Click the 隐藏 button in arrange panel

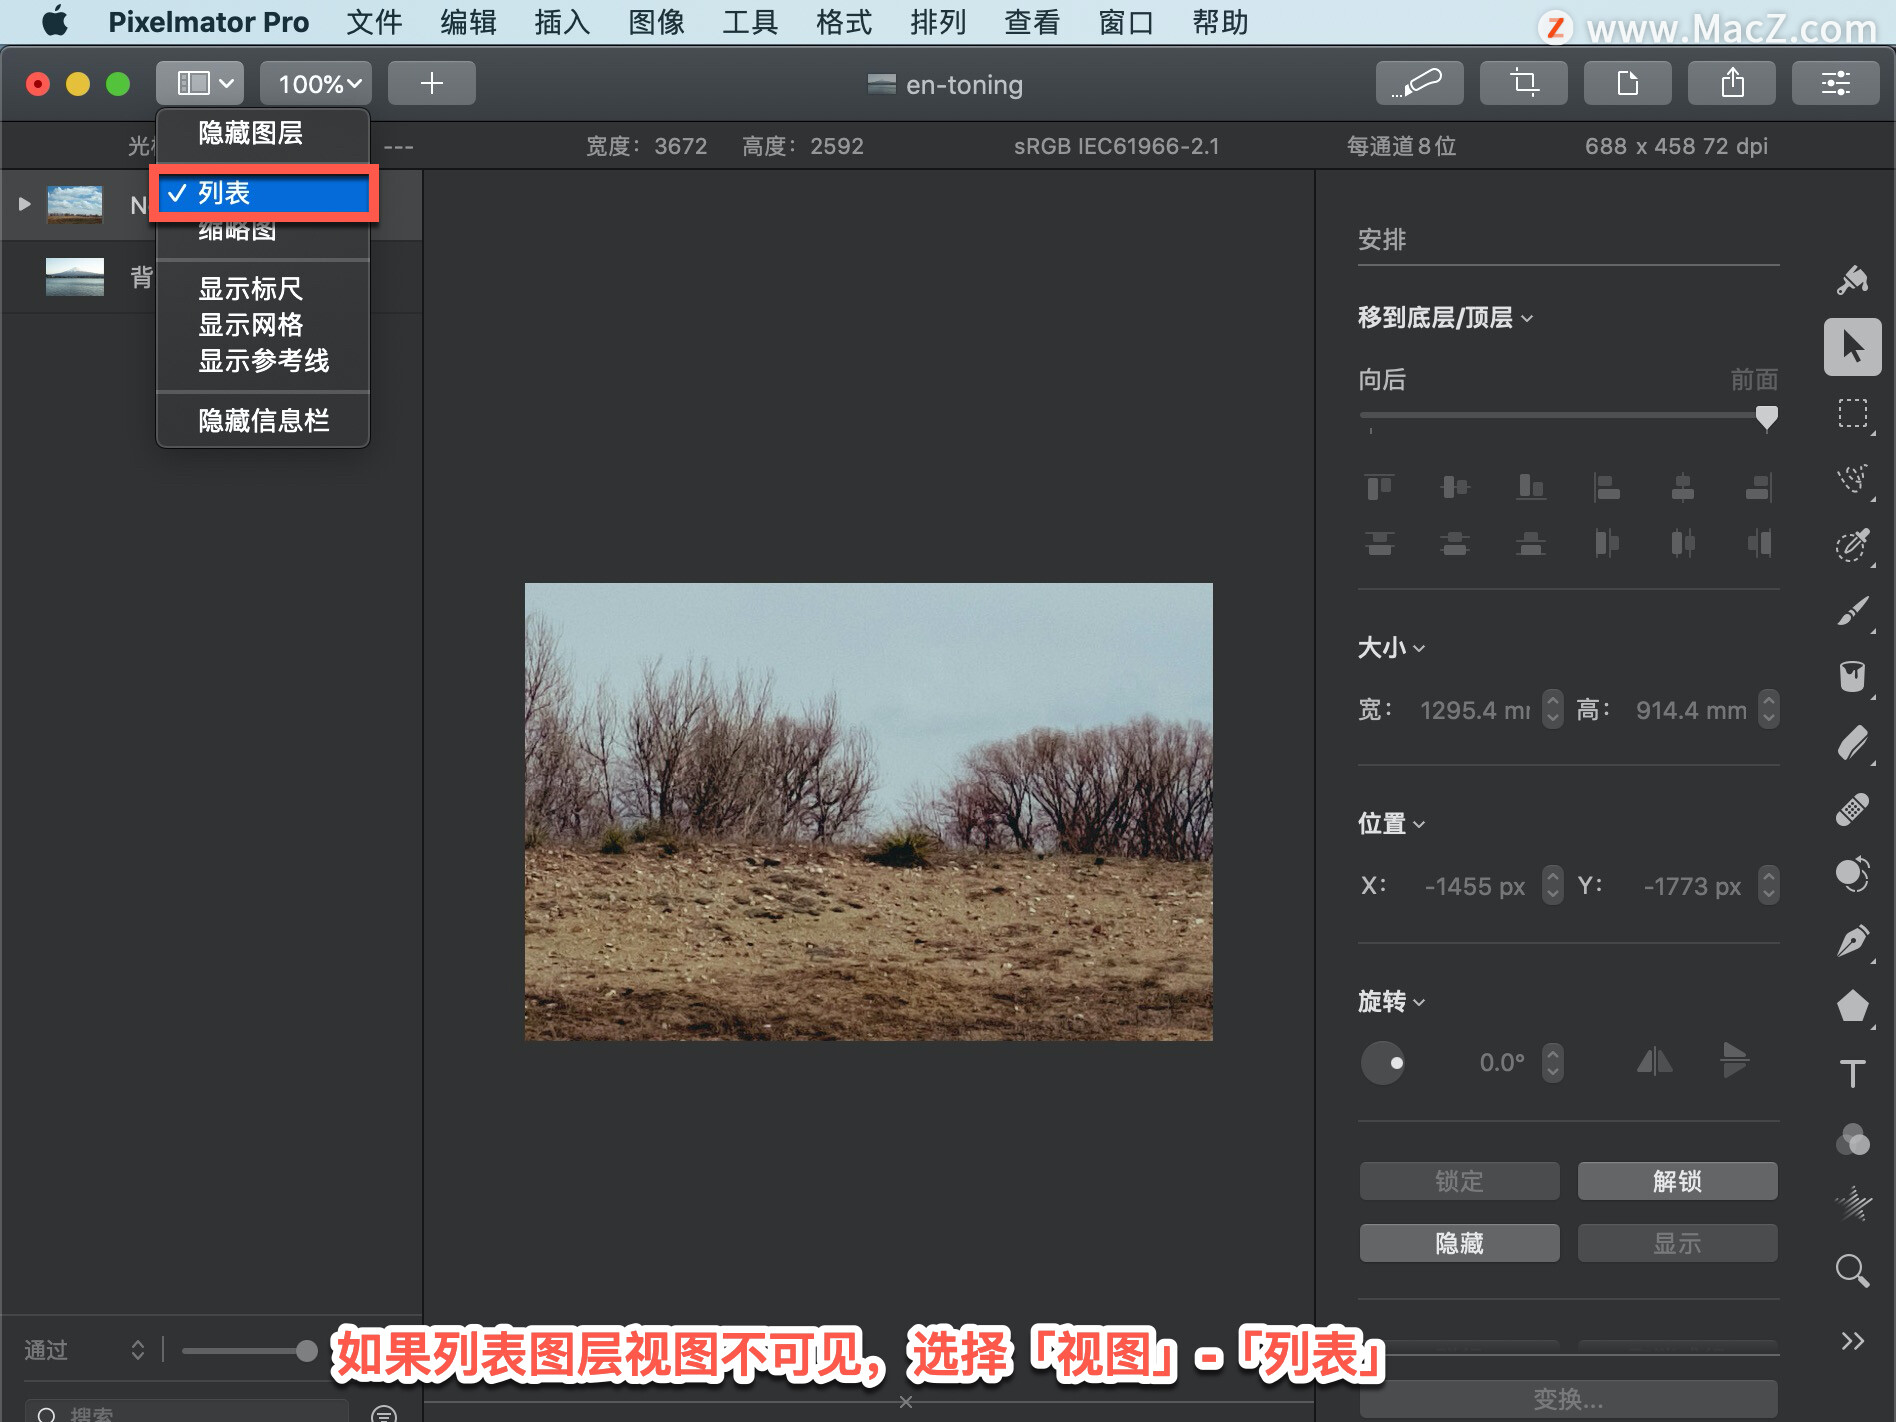coord(1459,1243)
